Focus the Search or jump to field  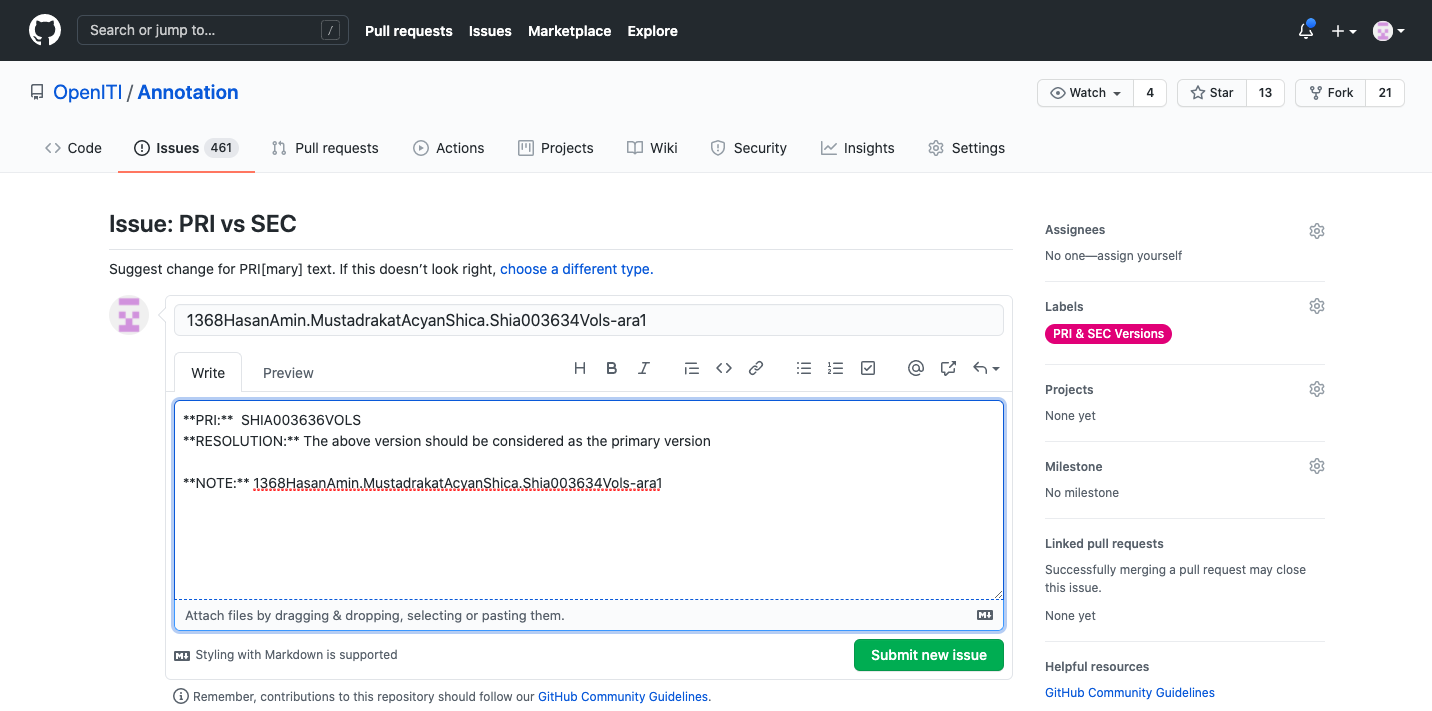click(x=213, y=30)
